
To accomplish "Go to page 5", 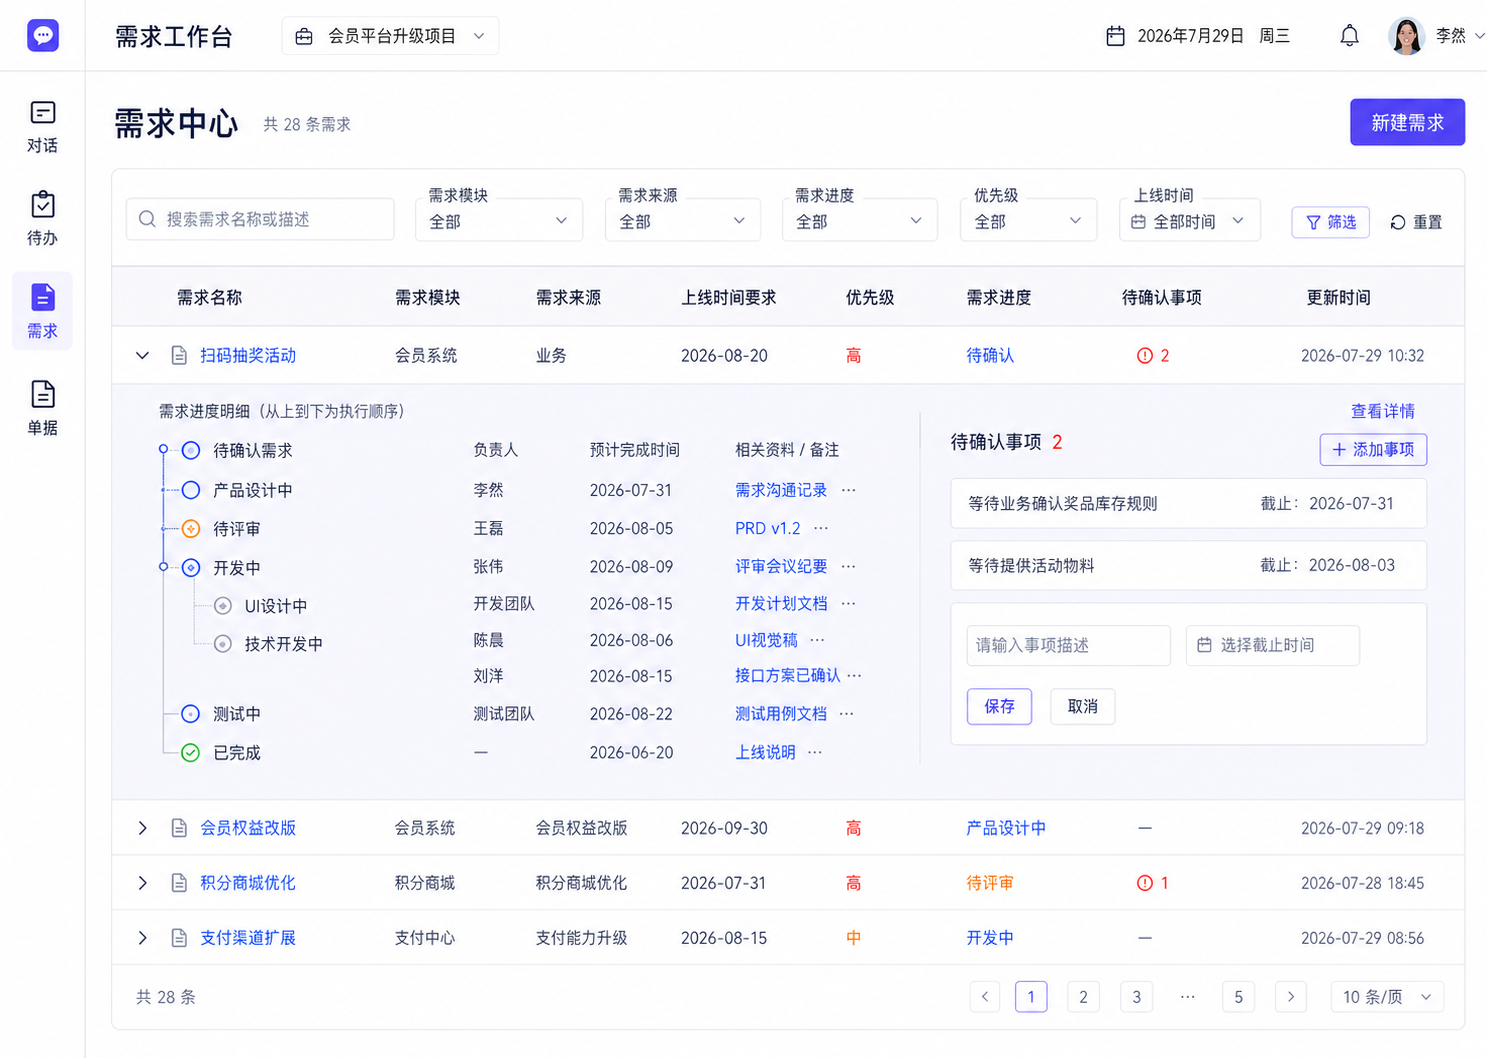I will 1238,997.
